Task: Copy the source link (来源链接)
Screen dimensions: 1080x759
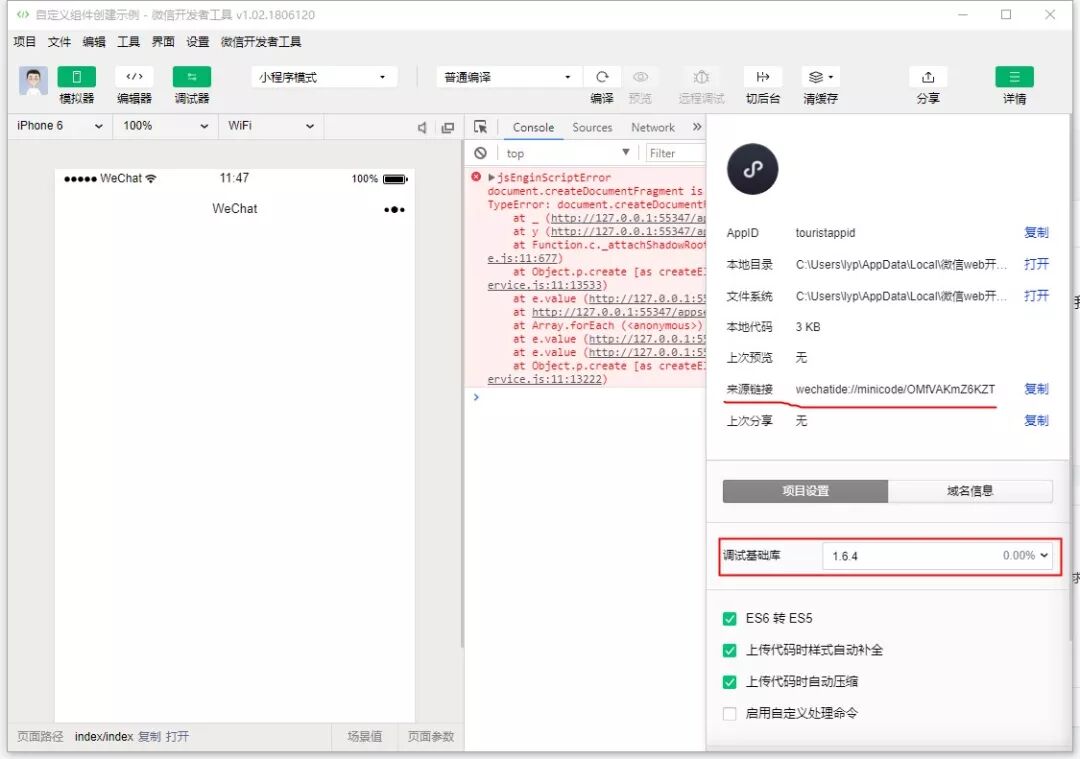Action: 1036,389
